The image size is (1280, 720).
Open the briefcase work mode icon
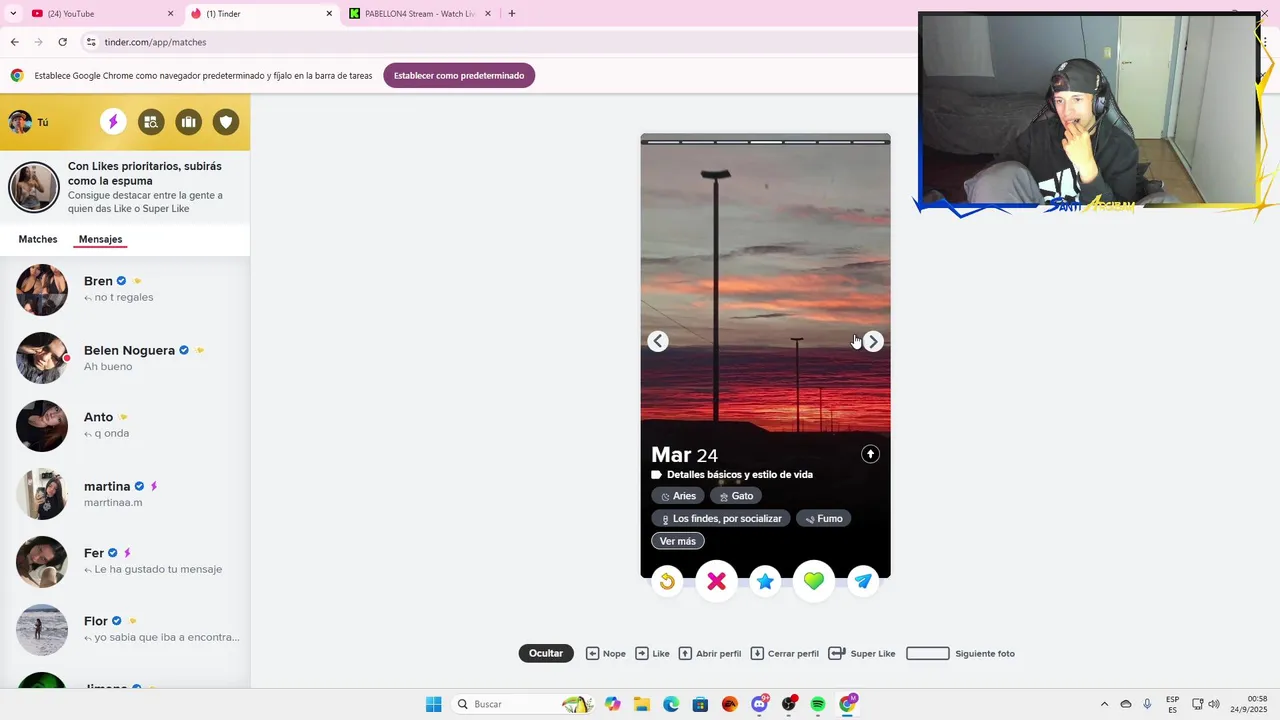[x=188, y=122]
